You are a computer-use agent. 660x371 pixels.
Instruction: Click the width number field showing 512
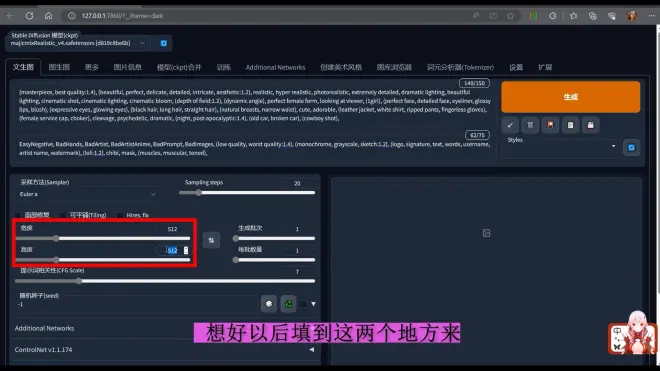[173, 229]
